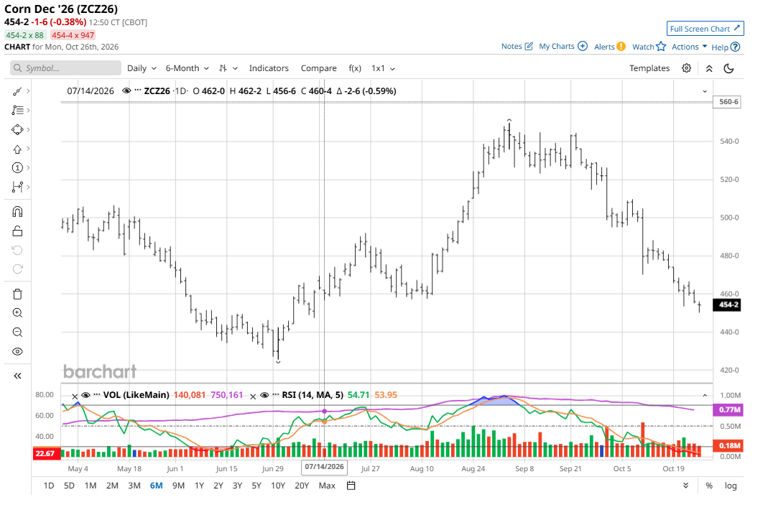Toggle dark mode moon icon
Image resolution: width=768 pixels, height=505 pixels.
(x=729, y=69)
